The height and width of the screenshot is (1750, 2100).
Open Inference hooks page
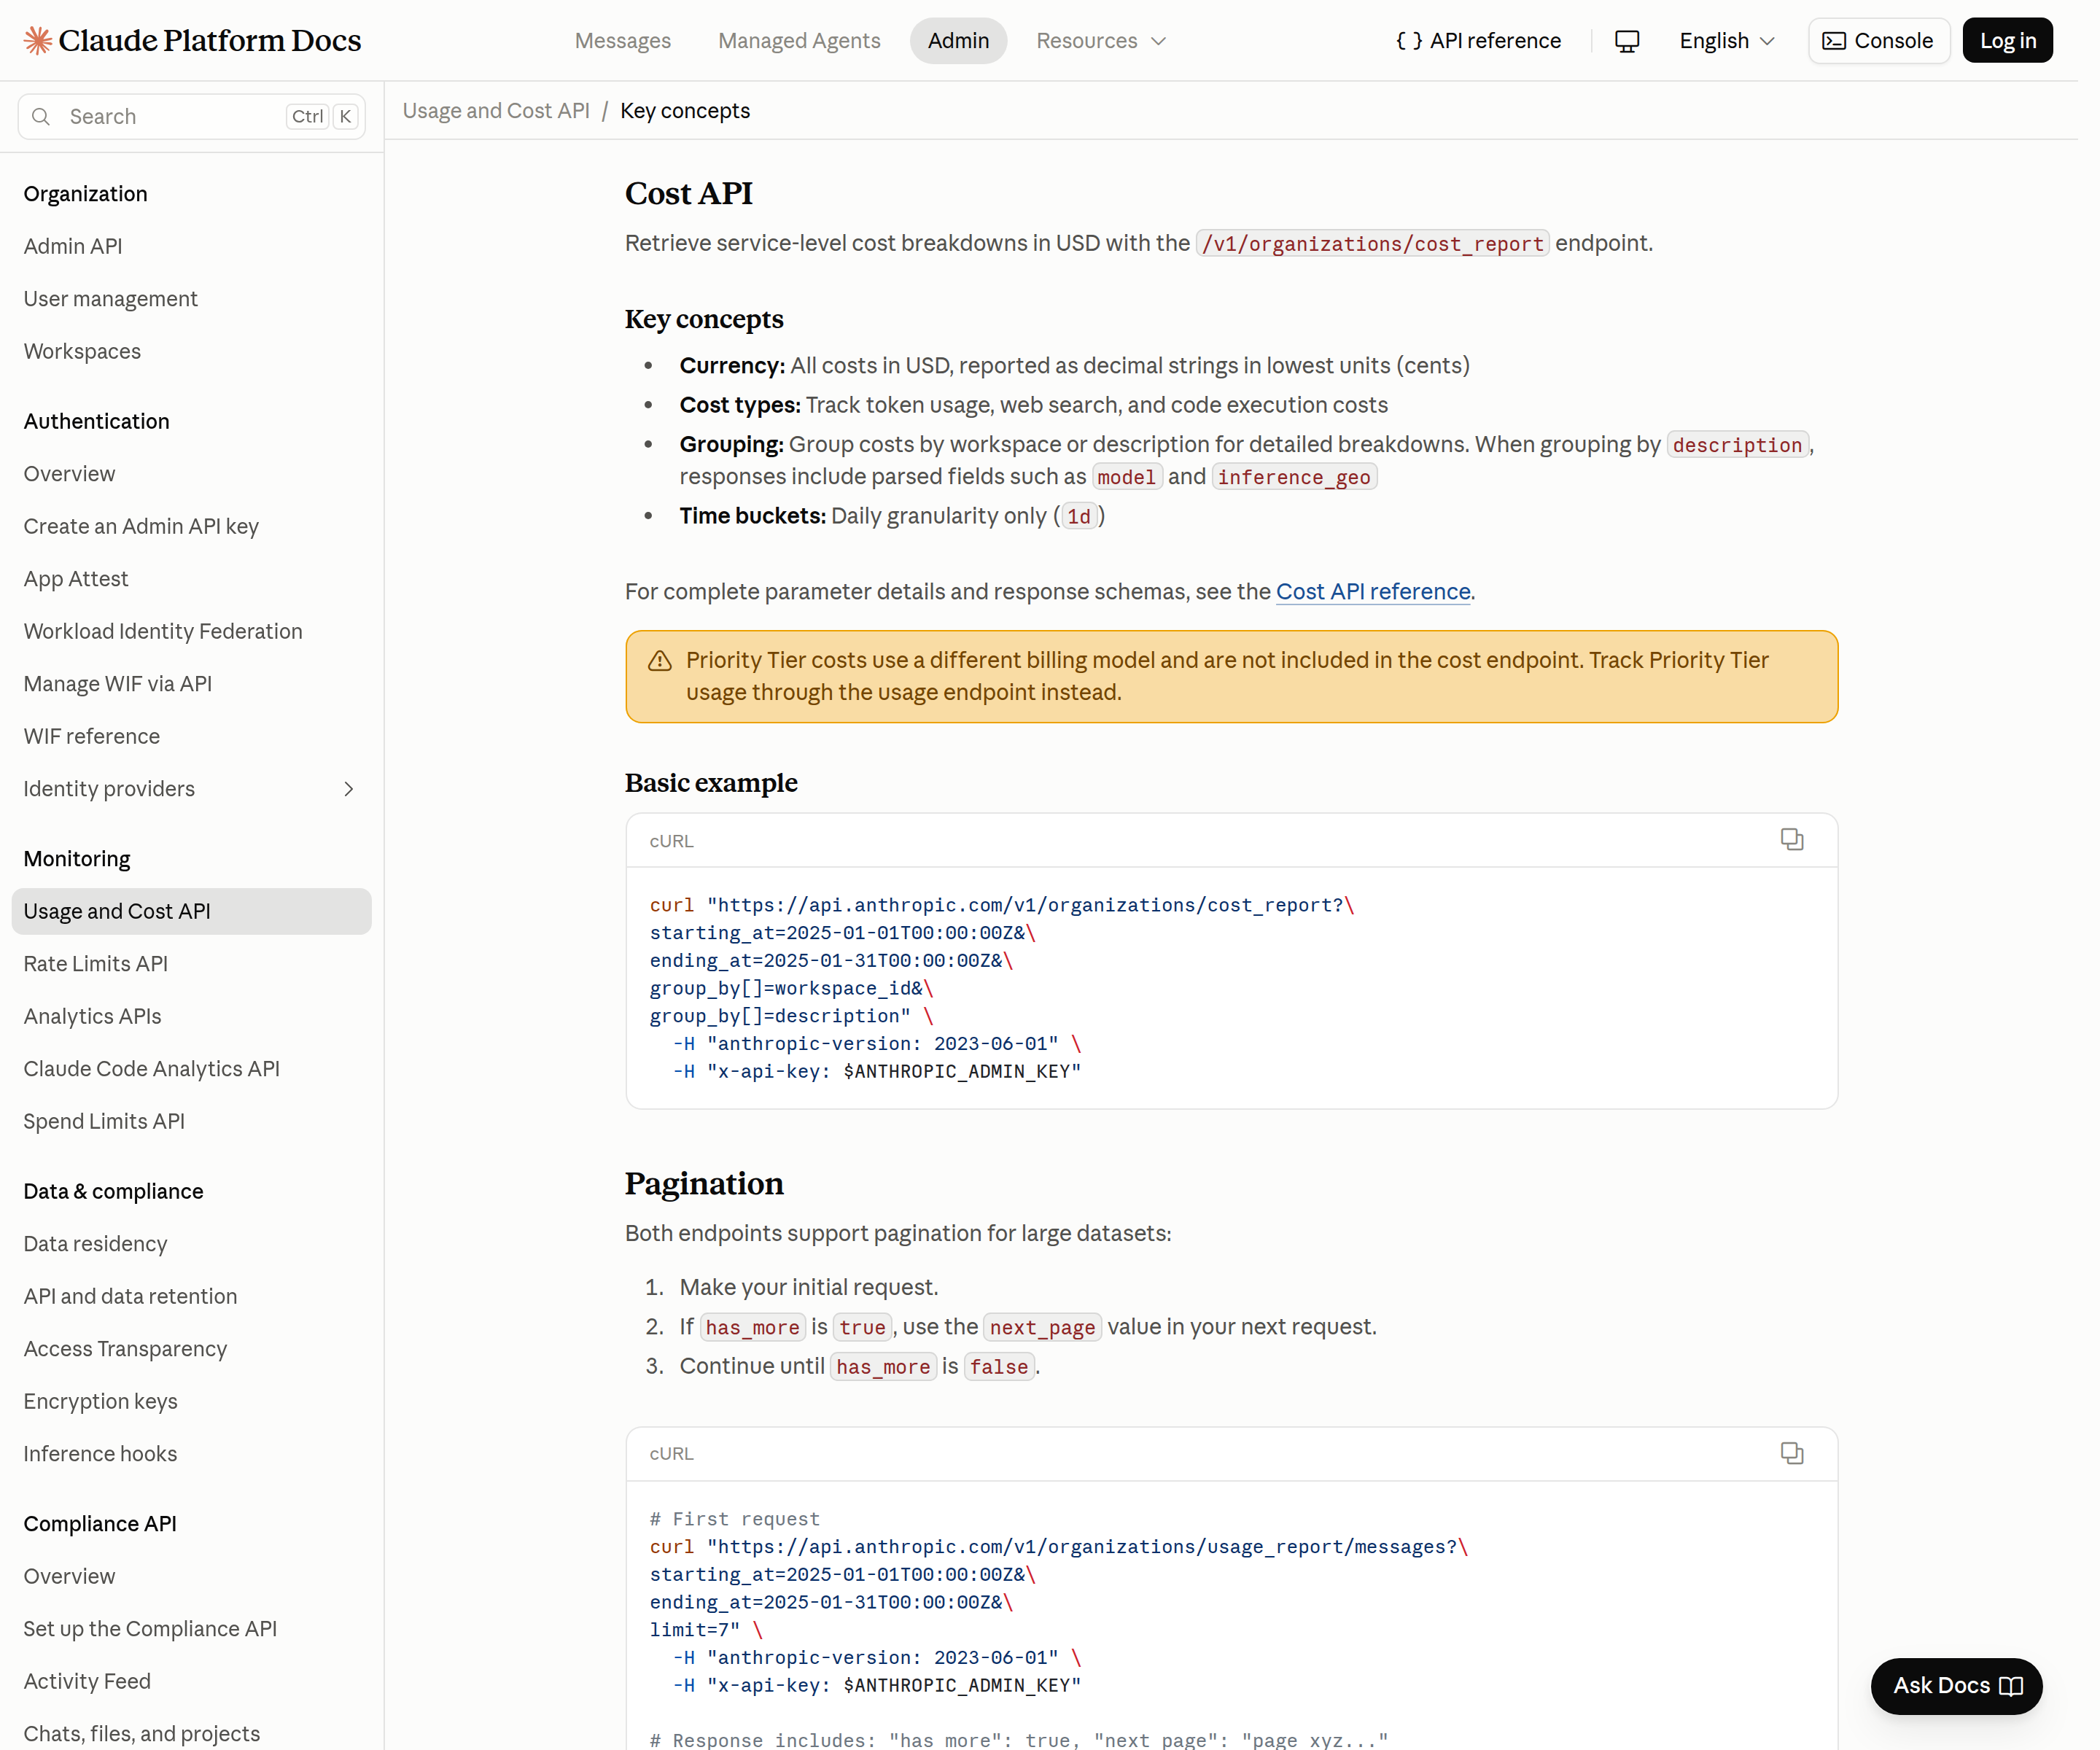click(102, 1469)
